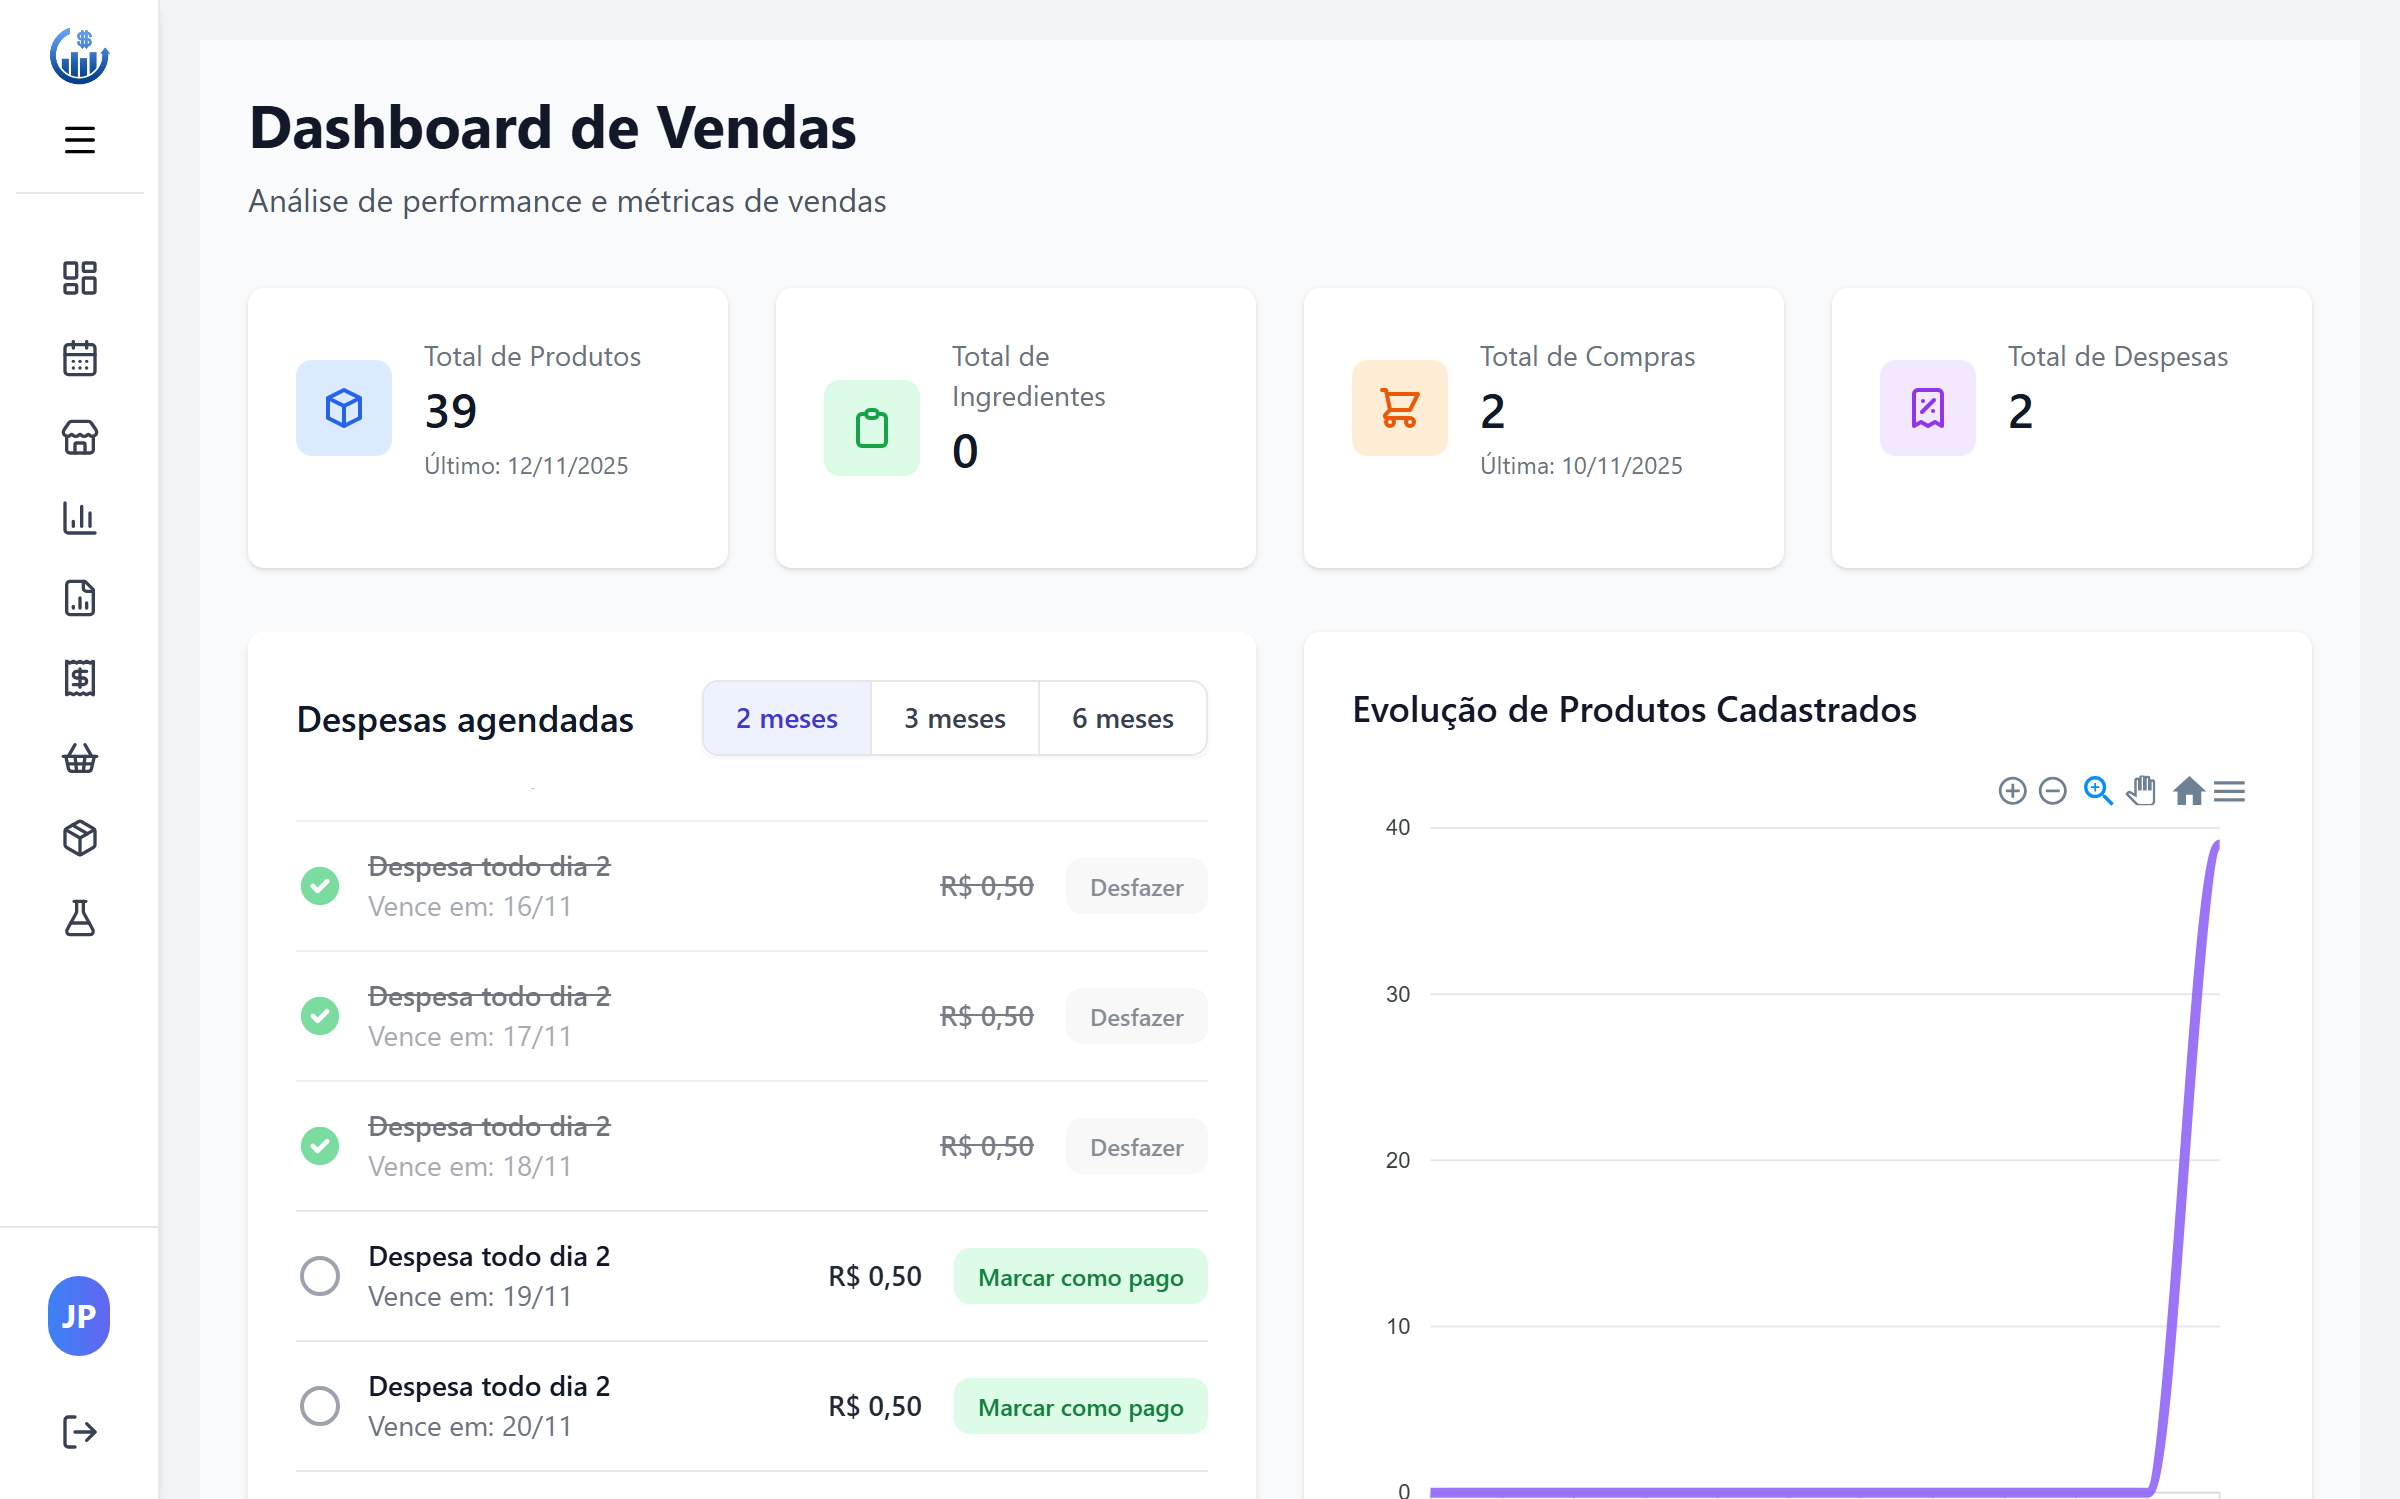Disable the chart's selection zoom tool
The width and height of the screenshot is (2400, 1499).
pos(2098,791)
